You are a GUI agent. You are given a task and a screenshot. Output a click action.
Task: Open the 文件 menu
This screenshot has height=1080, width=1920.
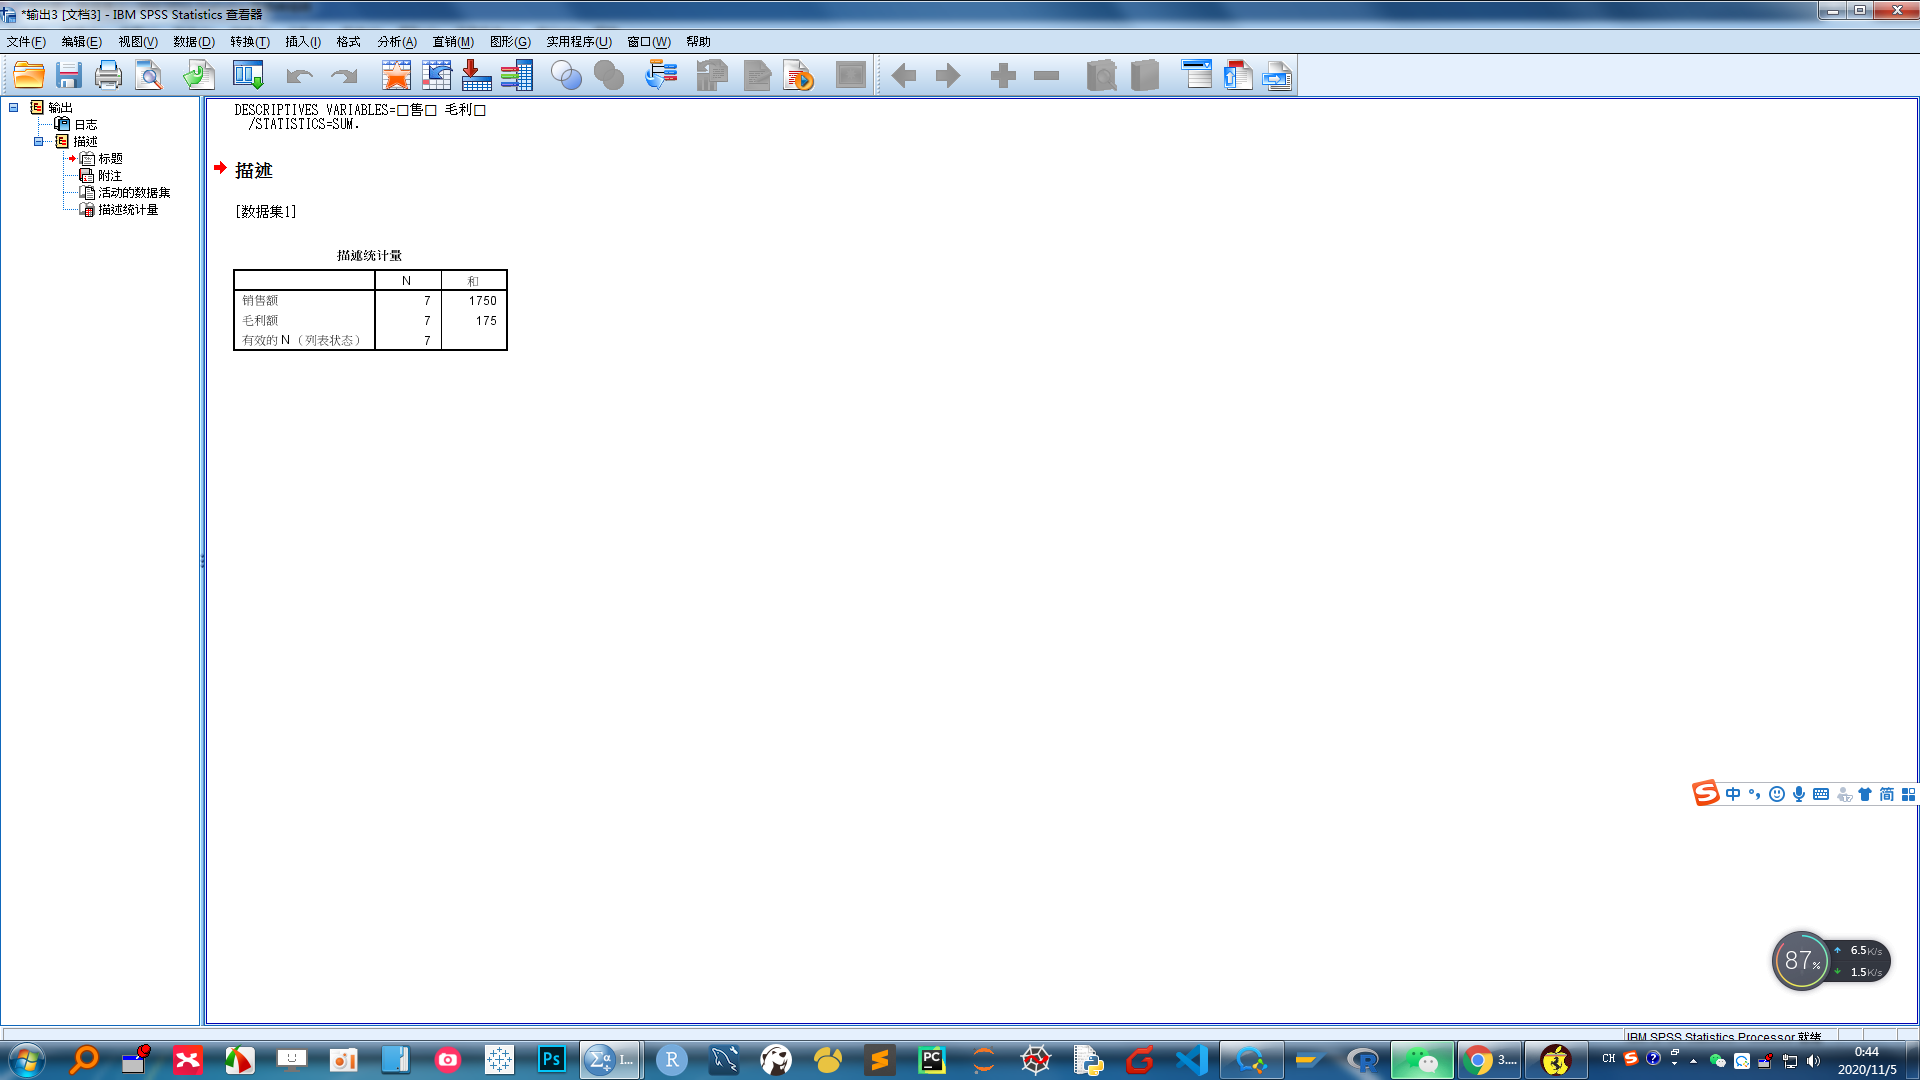24,41
